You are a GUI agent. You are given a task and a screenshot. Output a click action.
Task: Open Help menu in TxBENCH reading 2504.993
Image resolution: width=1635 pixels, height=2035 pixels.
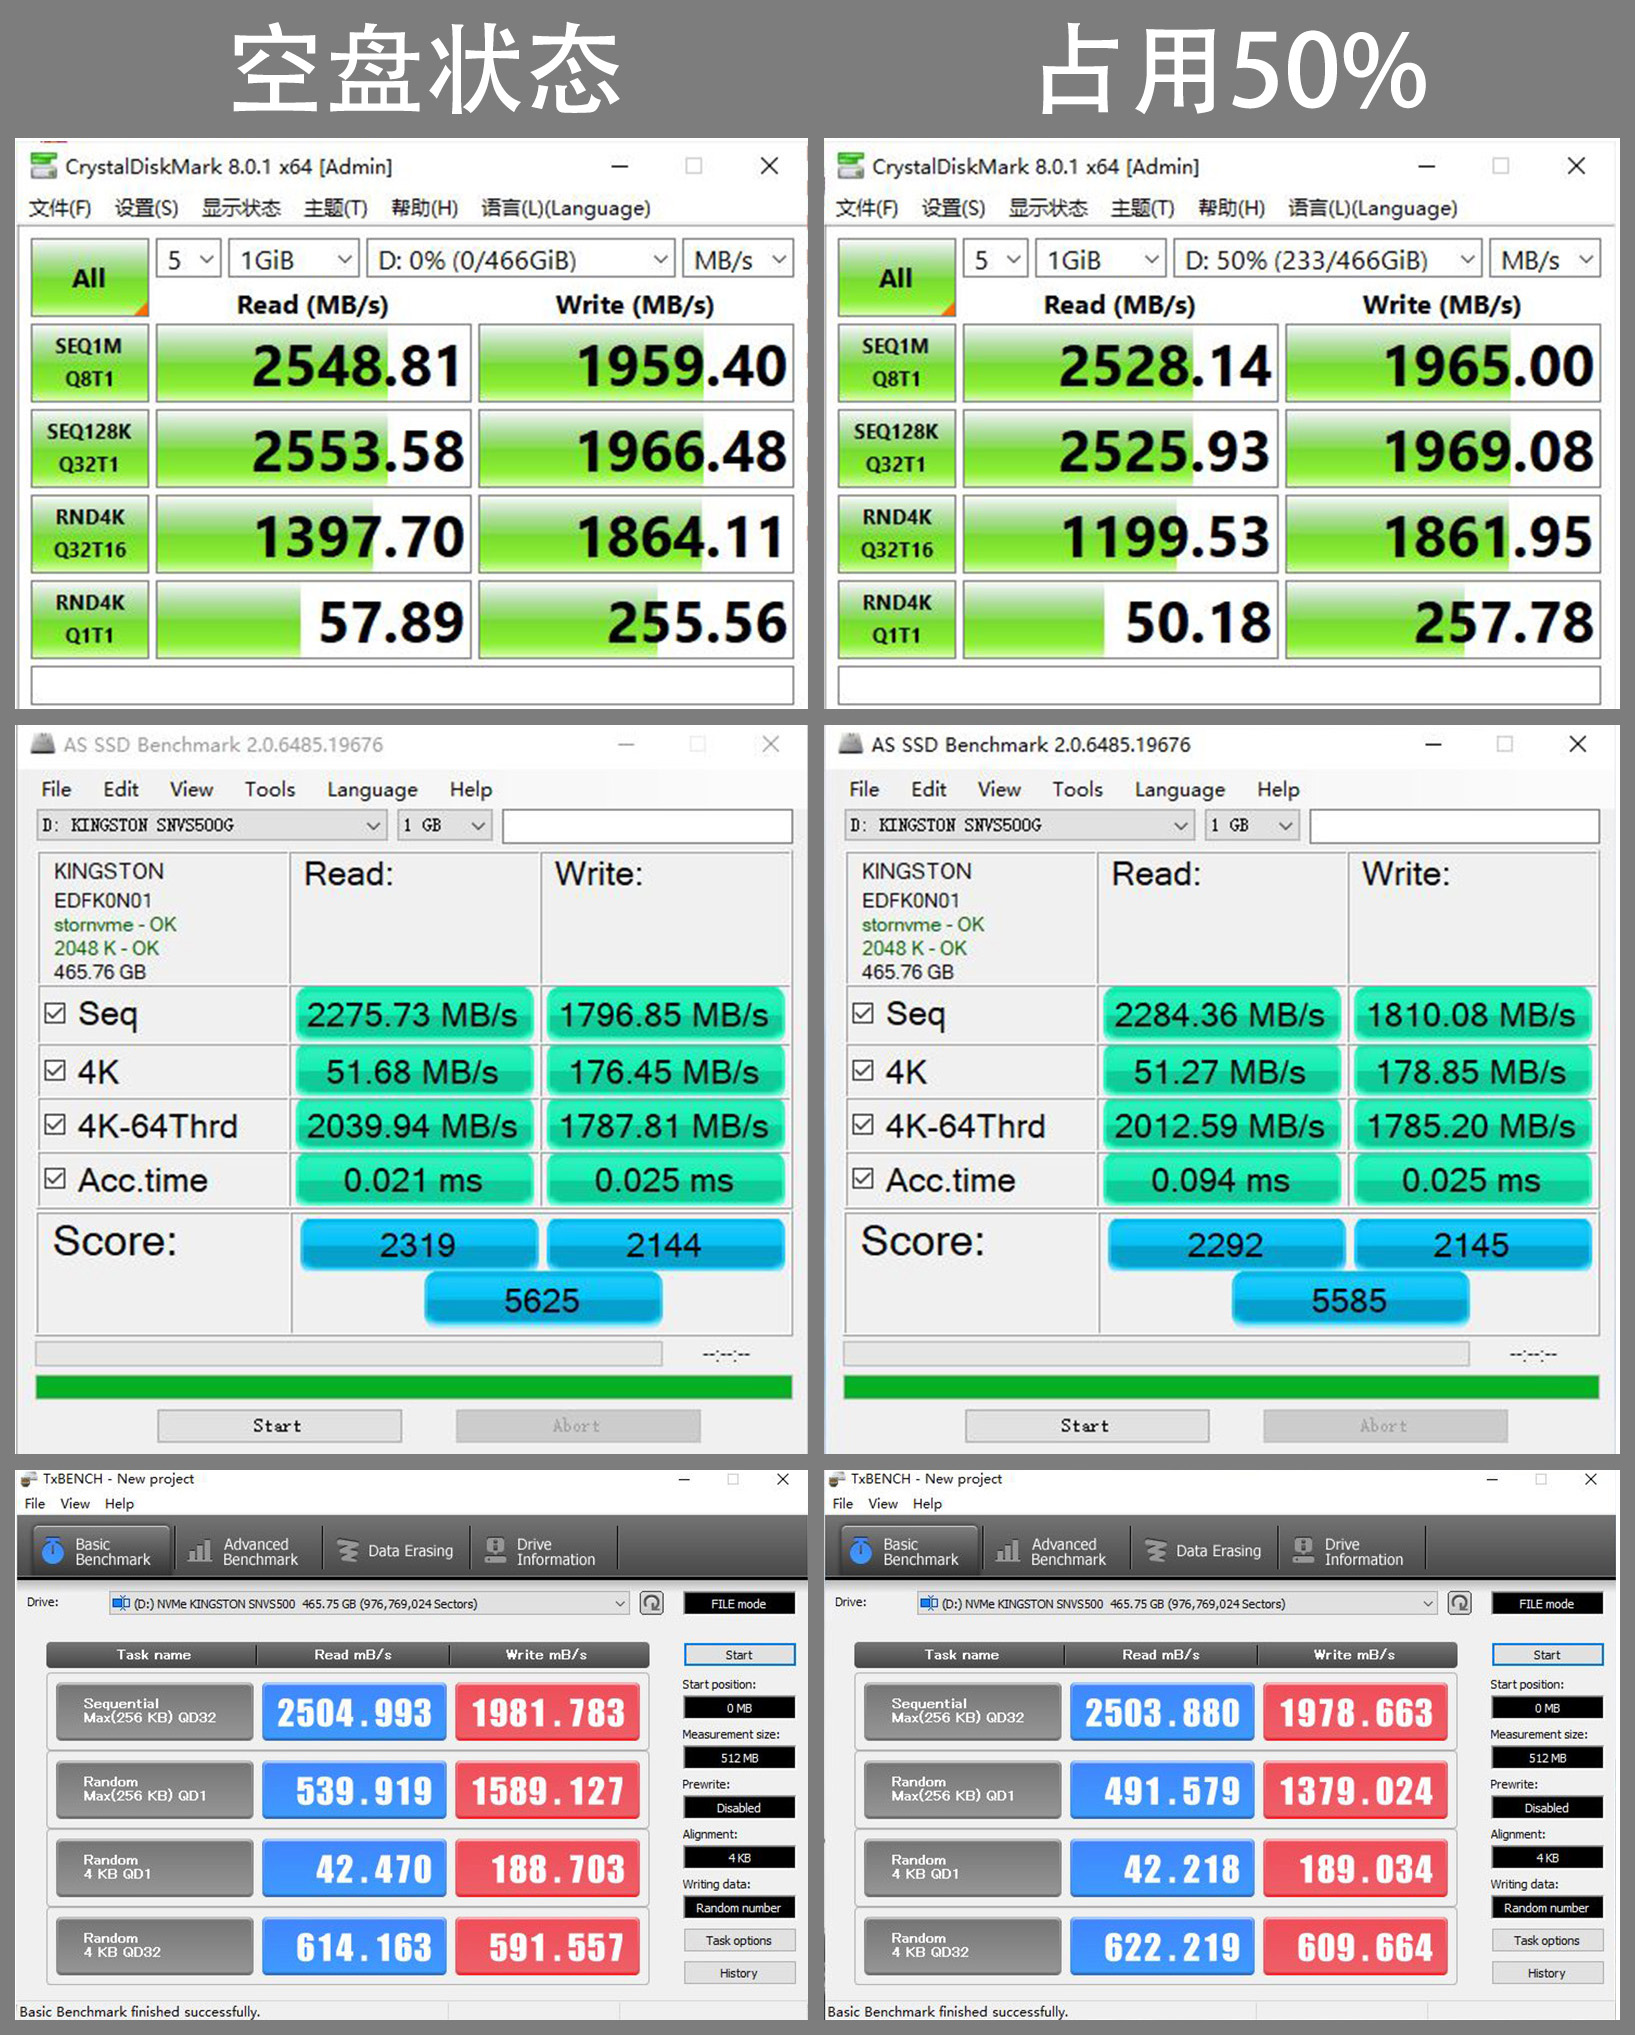pos(119,1503)
